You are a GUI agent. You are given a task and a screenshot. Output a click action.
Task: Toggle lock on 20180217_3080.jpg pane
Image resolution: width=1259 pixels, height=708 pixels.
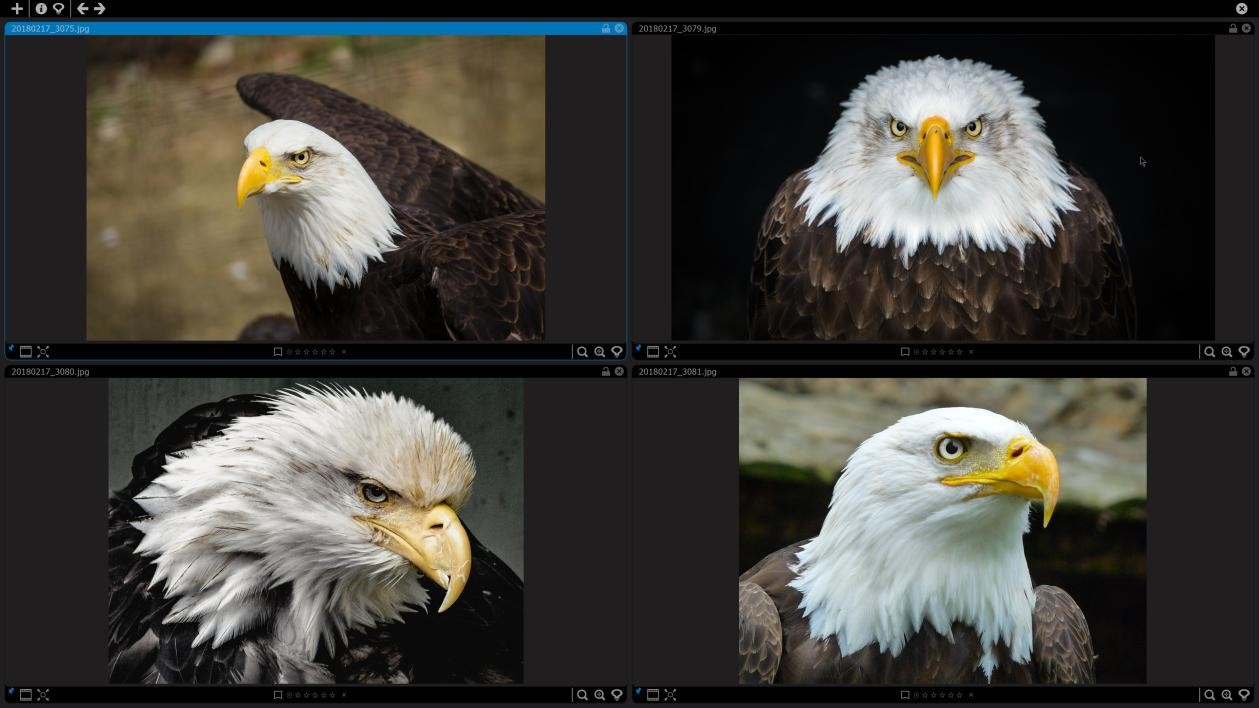[605, 371]
